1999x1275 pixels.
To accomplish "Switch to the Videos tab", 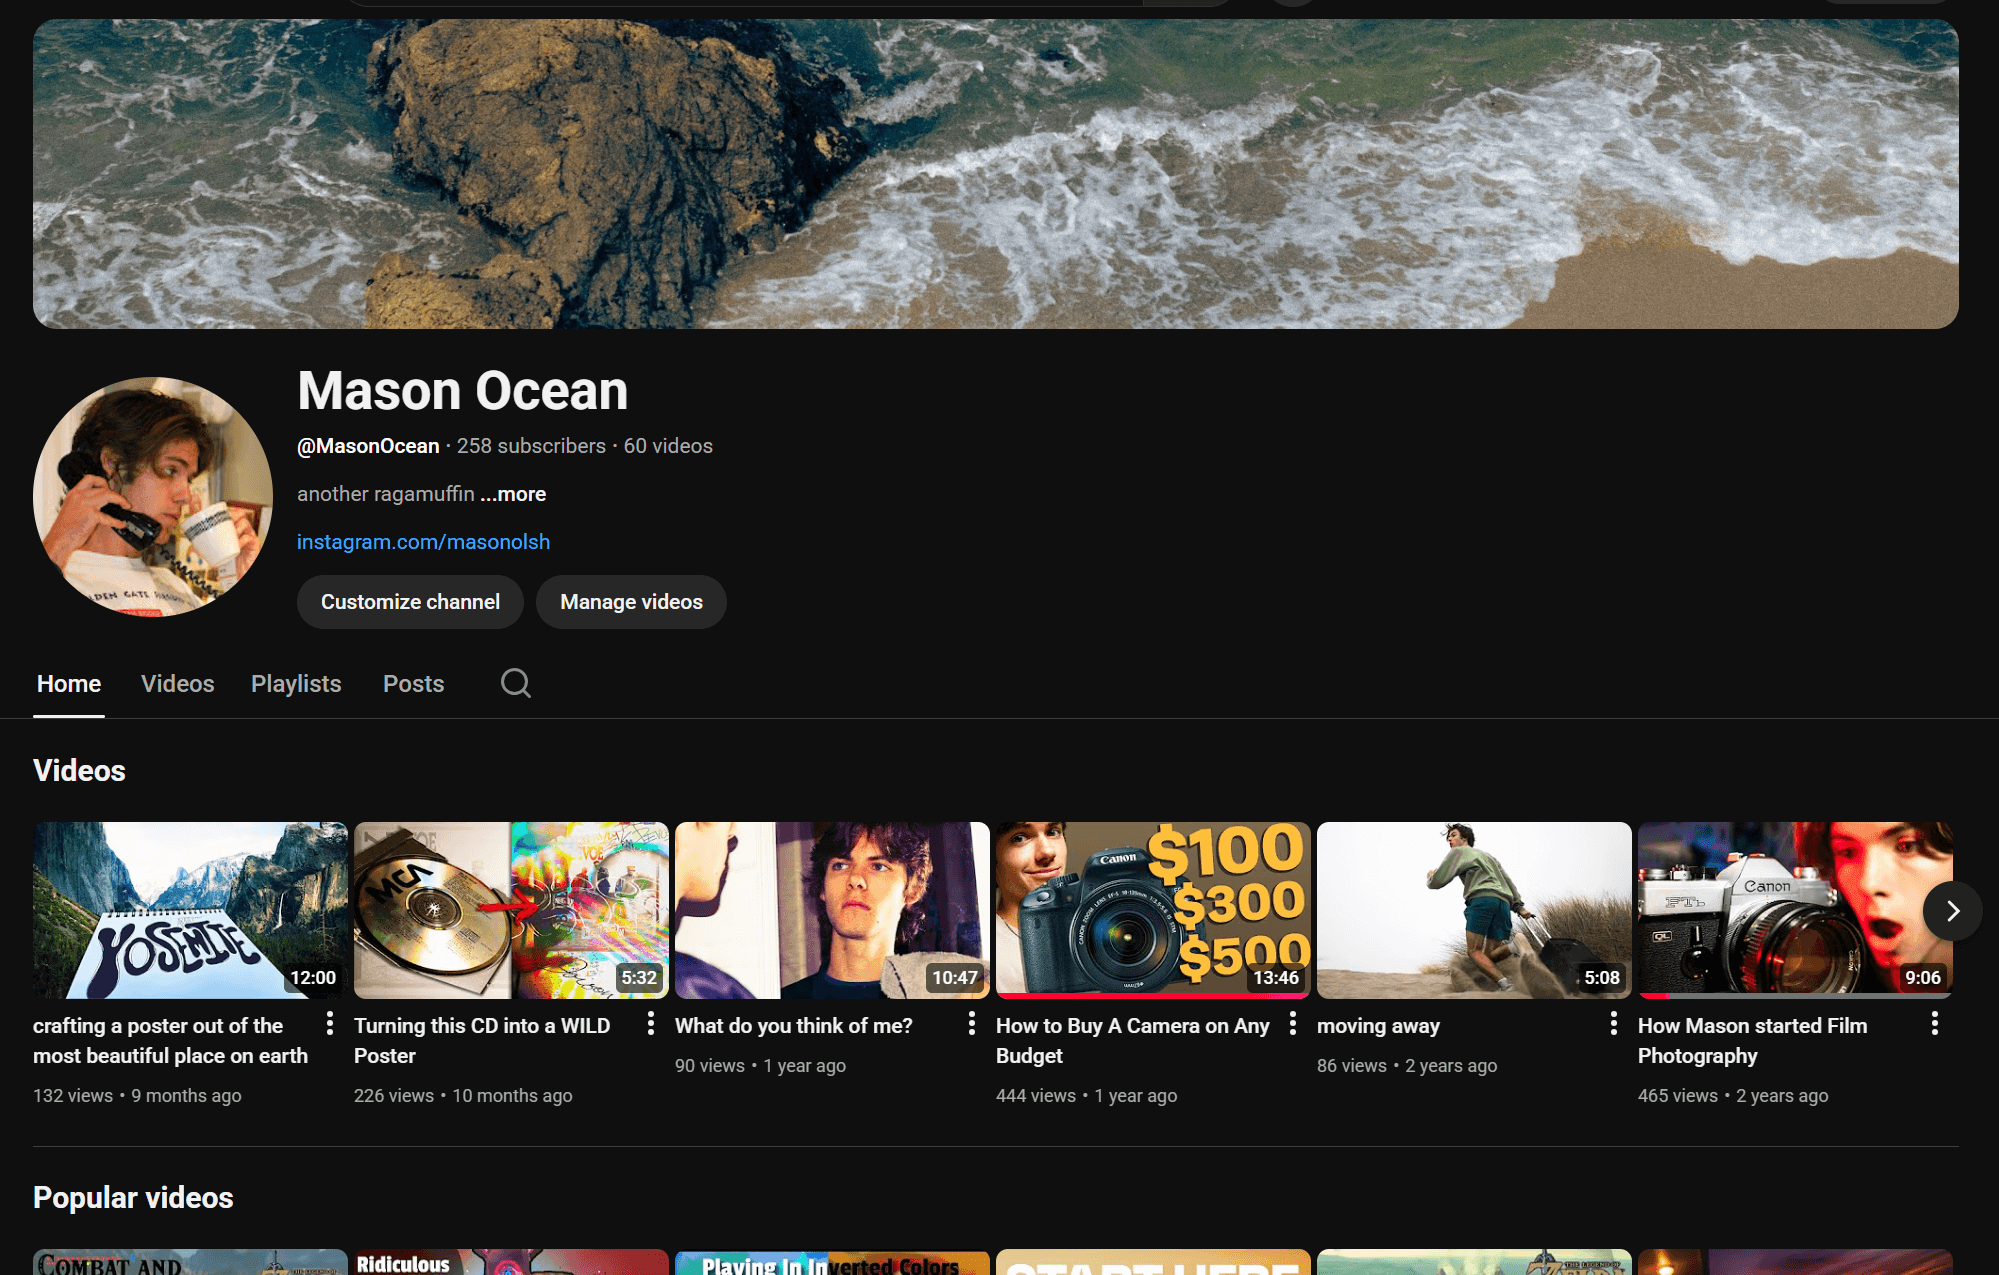I will [177, 684].
